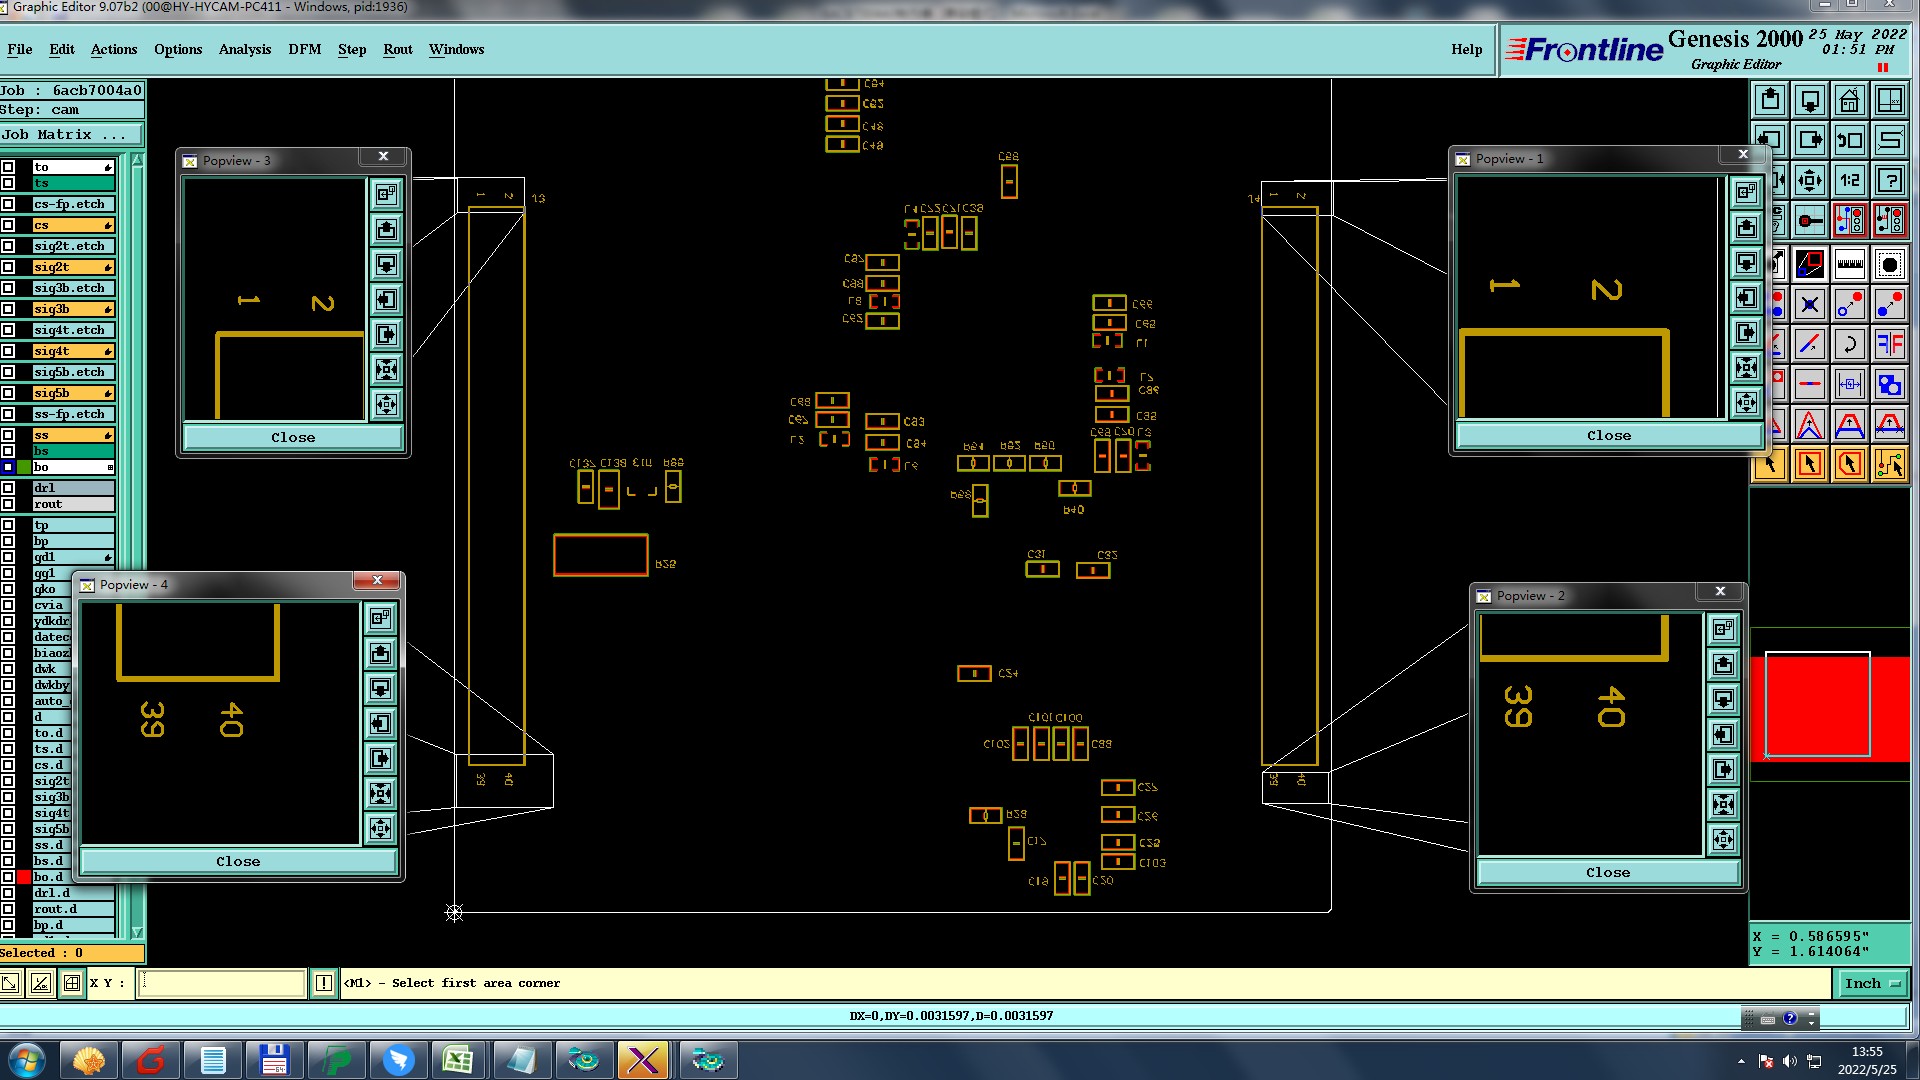Image resolution: width=1920 pixels, height=1080 pixels.
Task: Select the ruler measurement tool
Action: click(1850, 265)
